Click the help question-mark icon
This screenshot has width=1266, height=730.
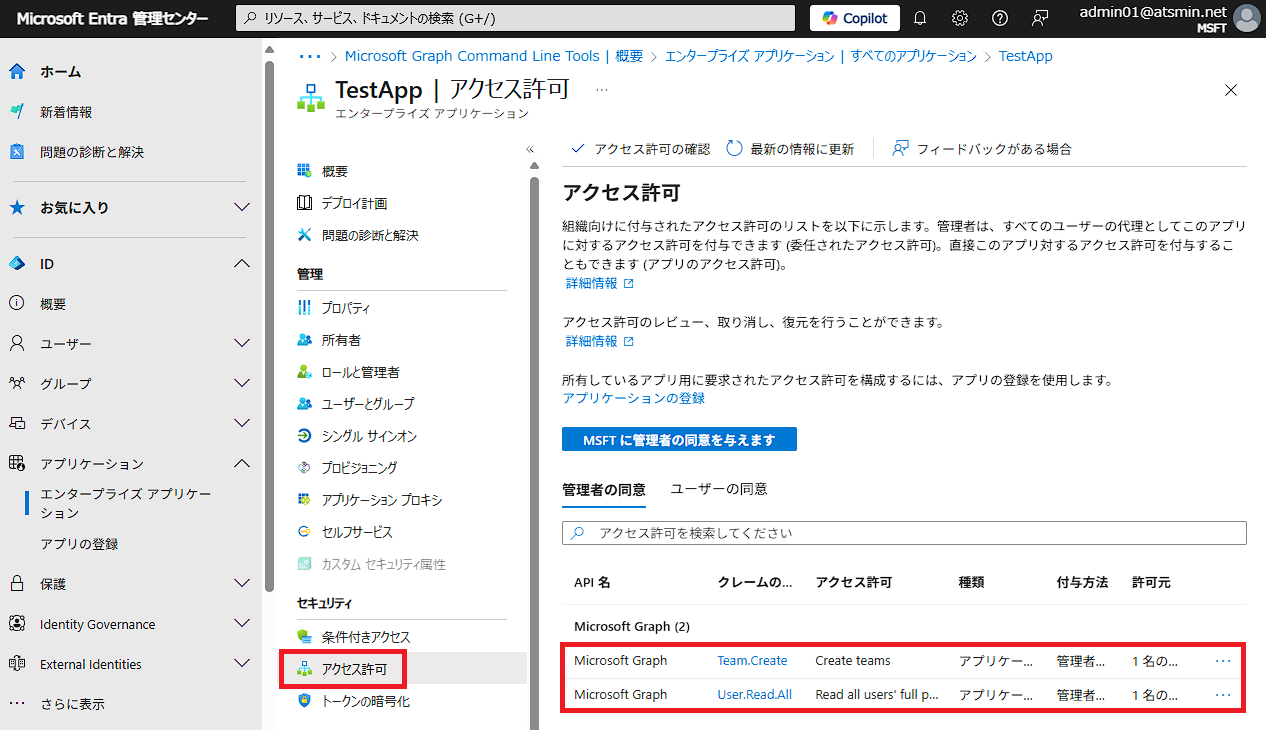click(x=999, y=17)
